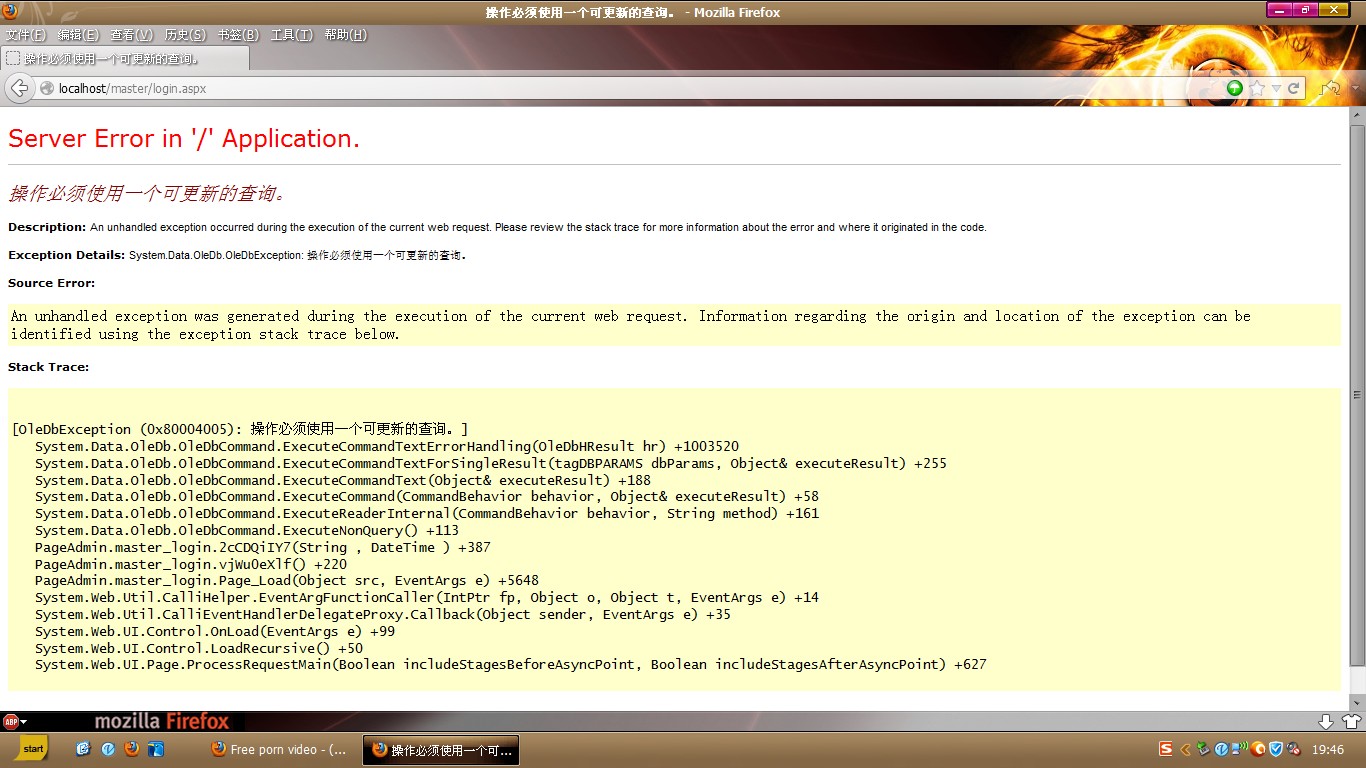Click the Windows start button
The height and width of the screenshot is (768, 1366).
32,749
